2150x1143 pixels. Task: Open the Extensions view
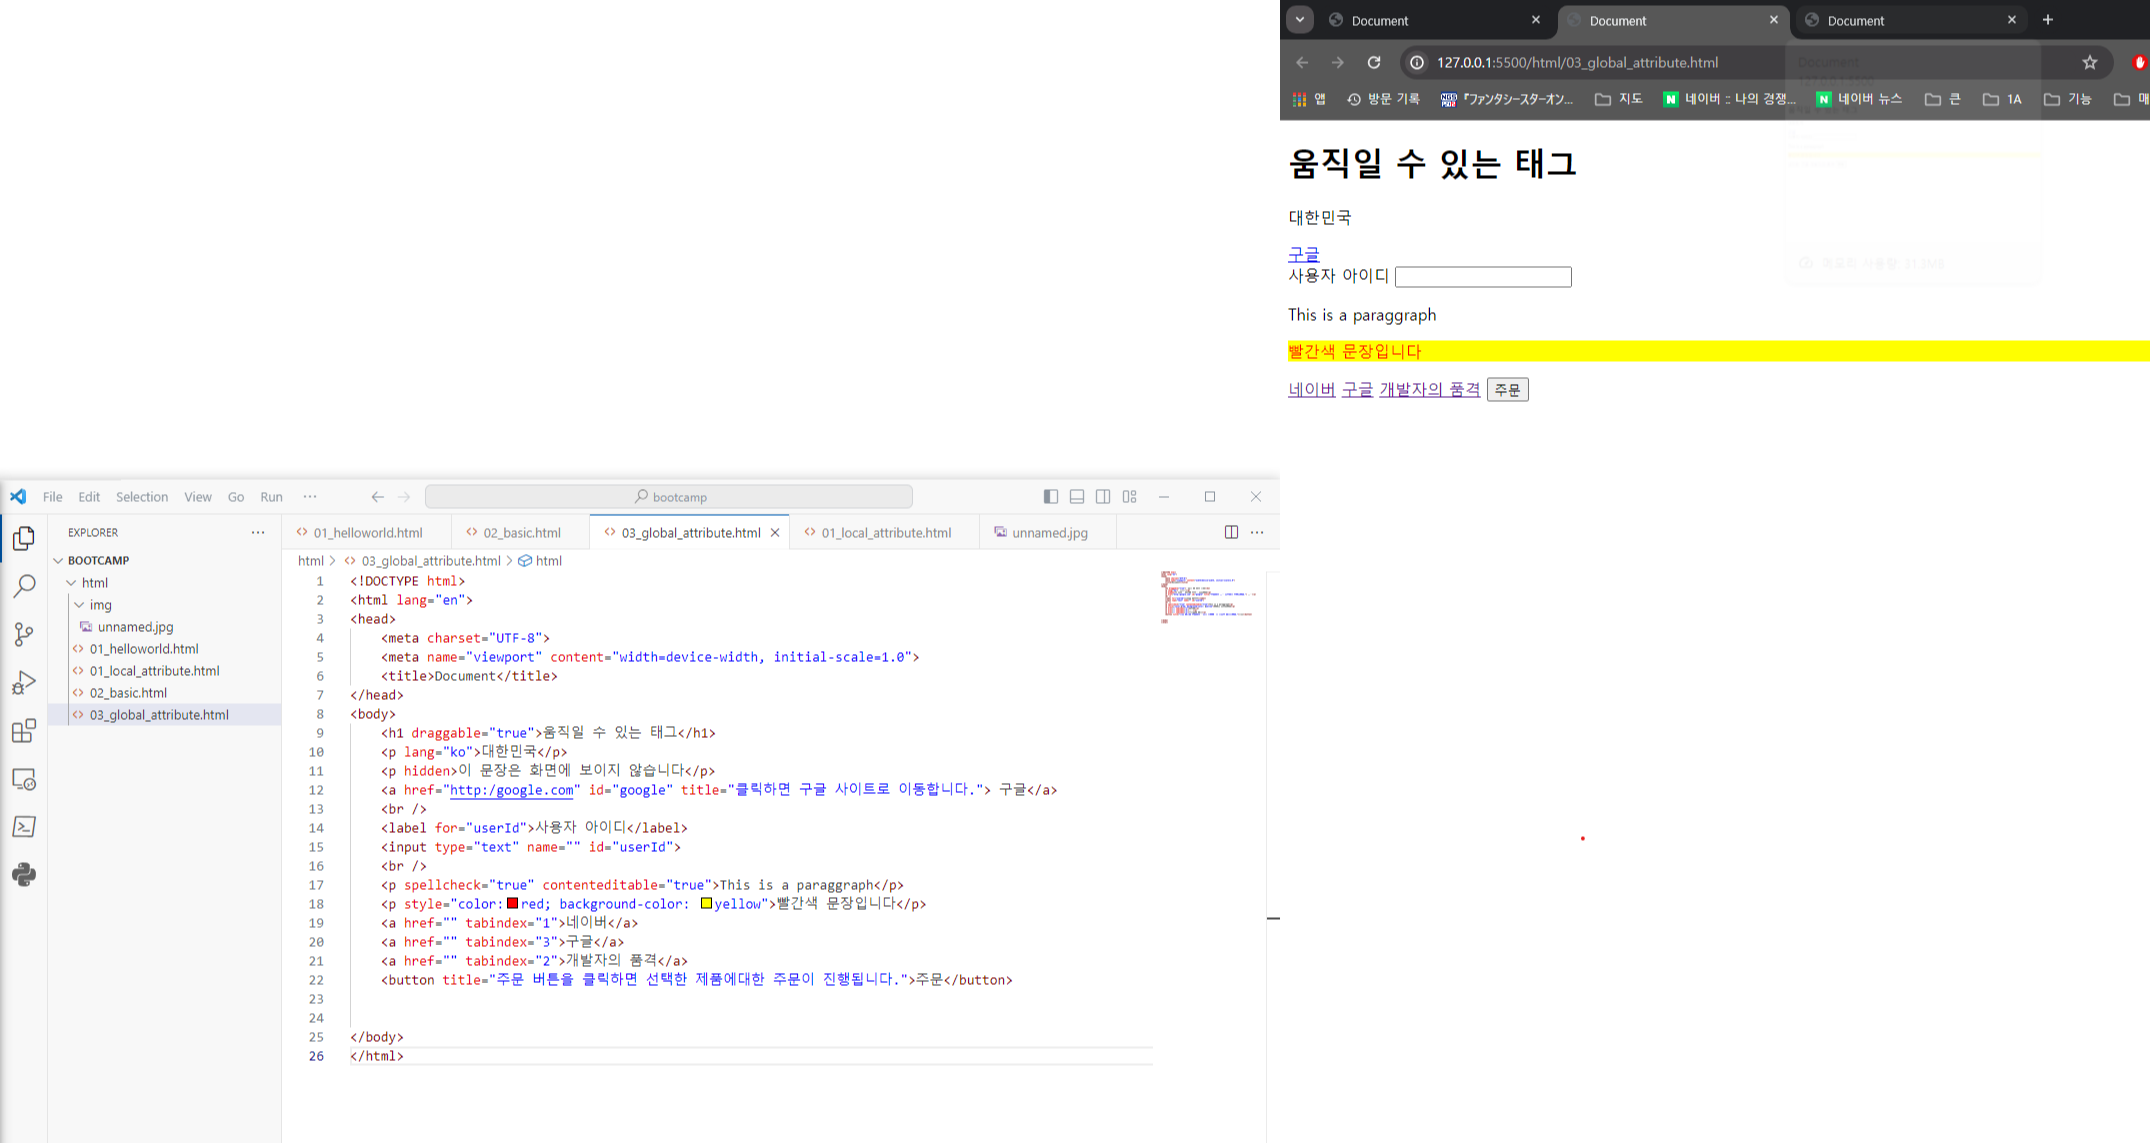24,731
